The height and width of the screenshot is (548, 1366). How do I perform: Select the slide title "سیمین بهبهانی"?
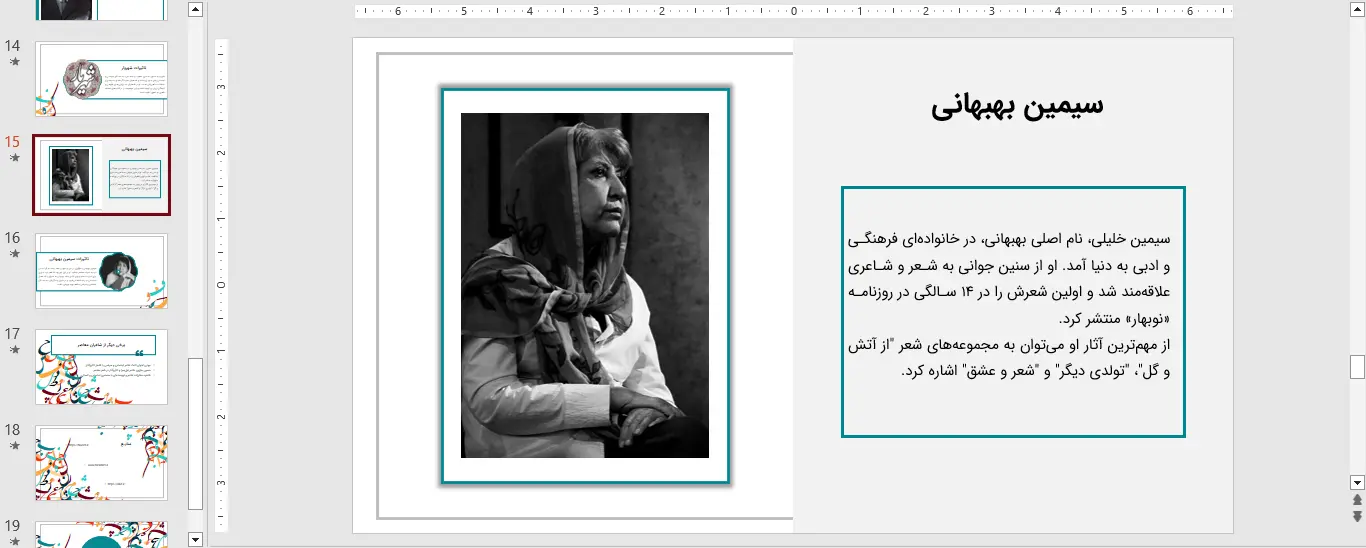click(1017, 106)
